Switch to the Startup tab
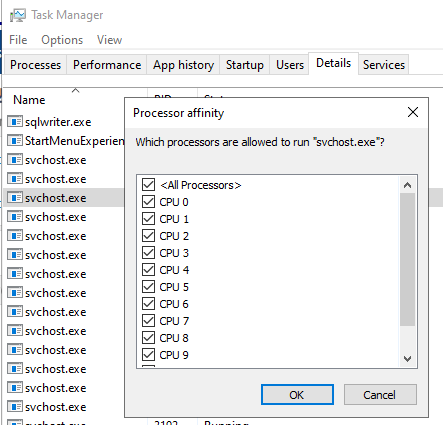 coord(245,65)
